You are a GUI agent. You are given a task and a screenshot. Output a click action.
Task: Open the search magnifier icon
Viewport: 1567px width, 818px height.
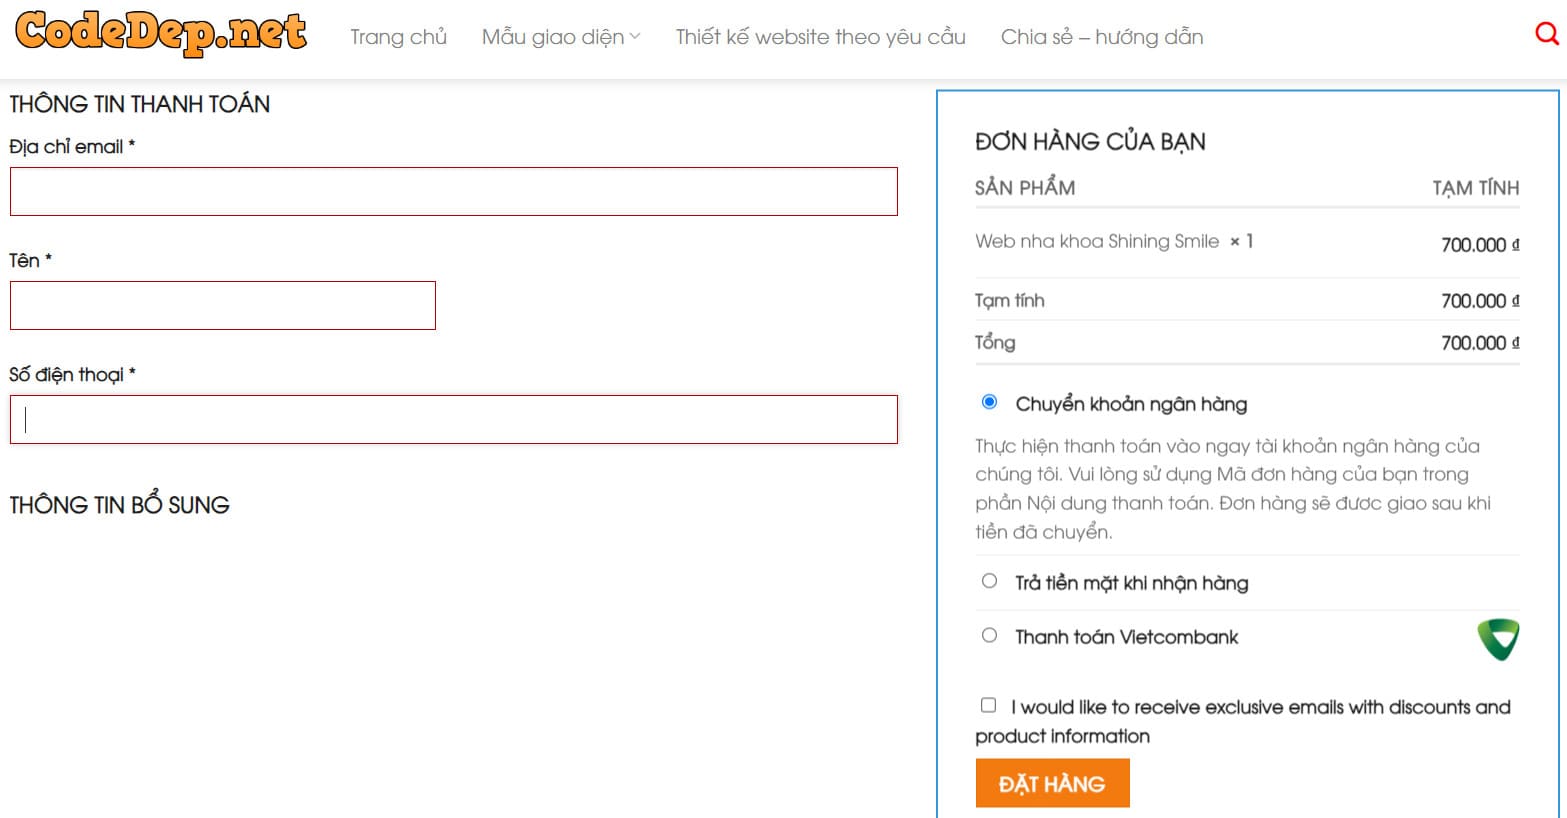(x=1546, y=35)
